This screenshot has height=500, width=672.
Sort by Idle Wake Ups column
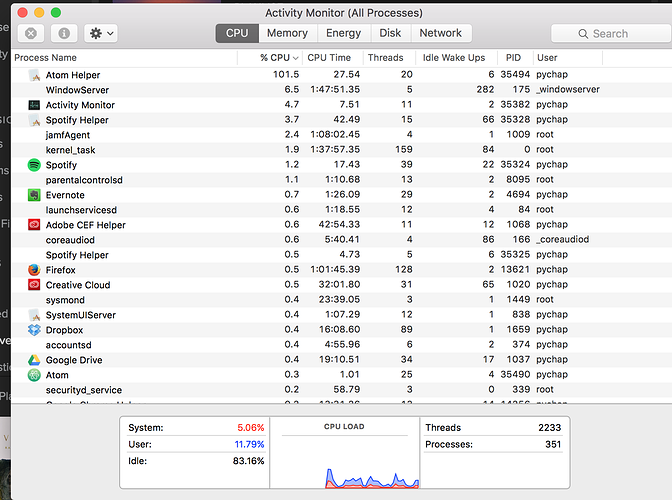(454, 58)
